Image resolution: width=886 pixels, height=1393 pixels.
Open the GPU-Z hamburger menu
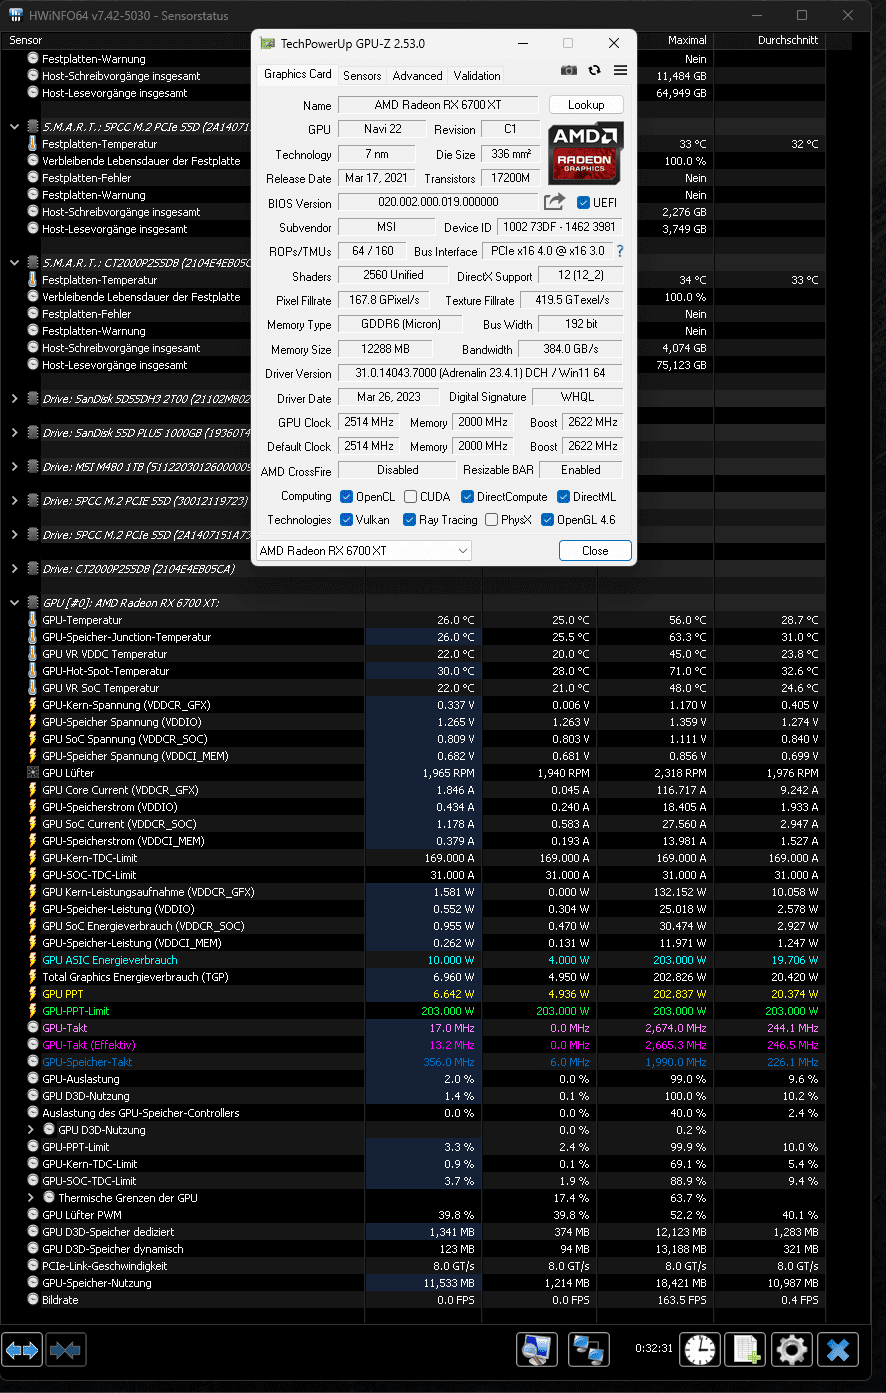[x=620, y=70]
